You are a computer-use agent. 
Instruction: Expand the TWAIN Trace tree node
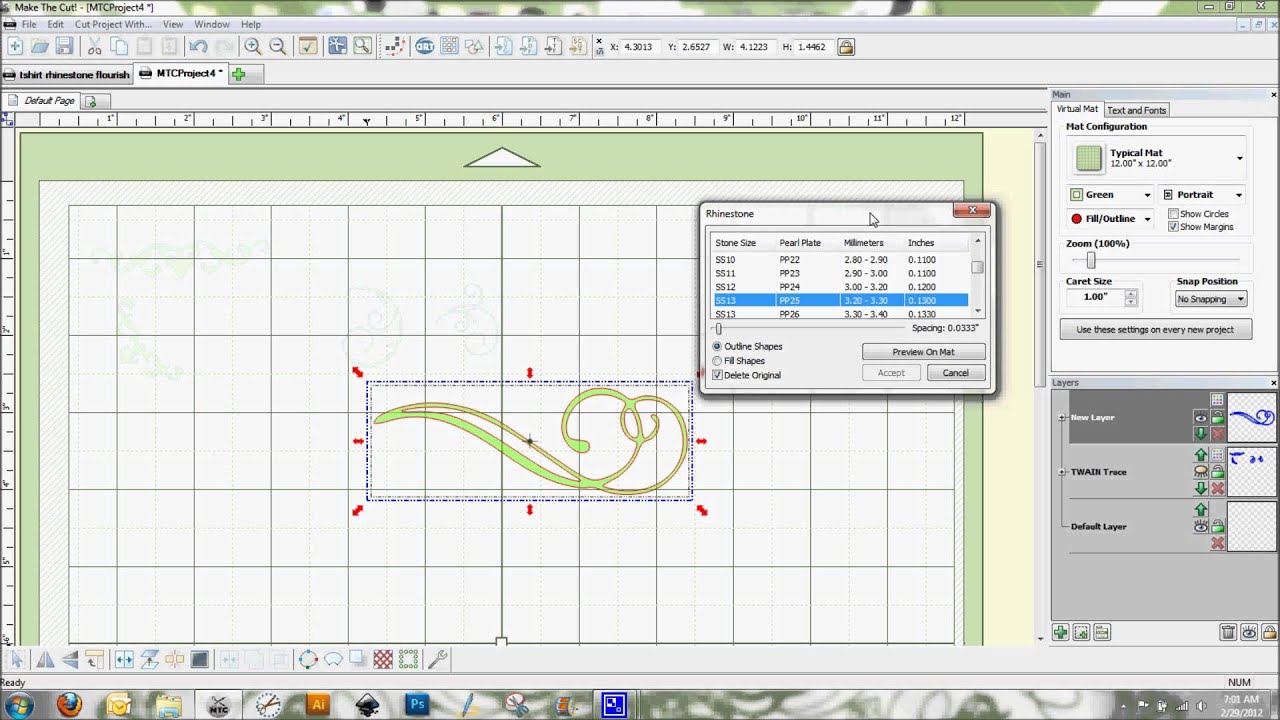1061,472
